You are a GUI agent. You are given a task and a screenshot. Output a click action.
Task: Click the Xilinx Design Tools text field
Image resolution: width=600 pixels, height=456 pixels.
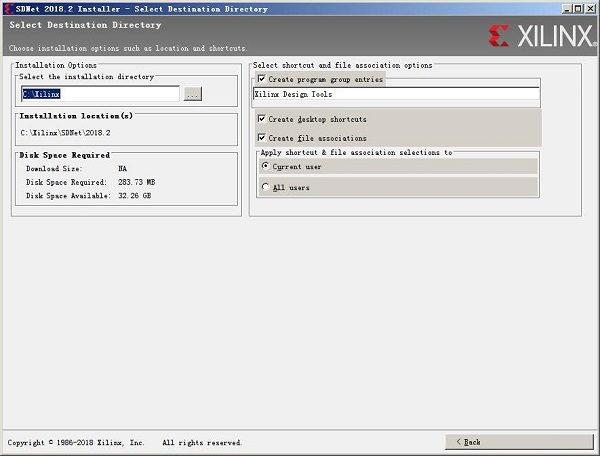[396, 94]
